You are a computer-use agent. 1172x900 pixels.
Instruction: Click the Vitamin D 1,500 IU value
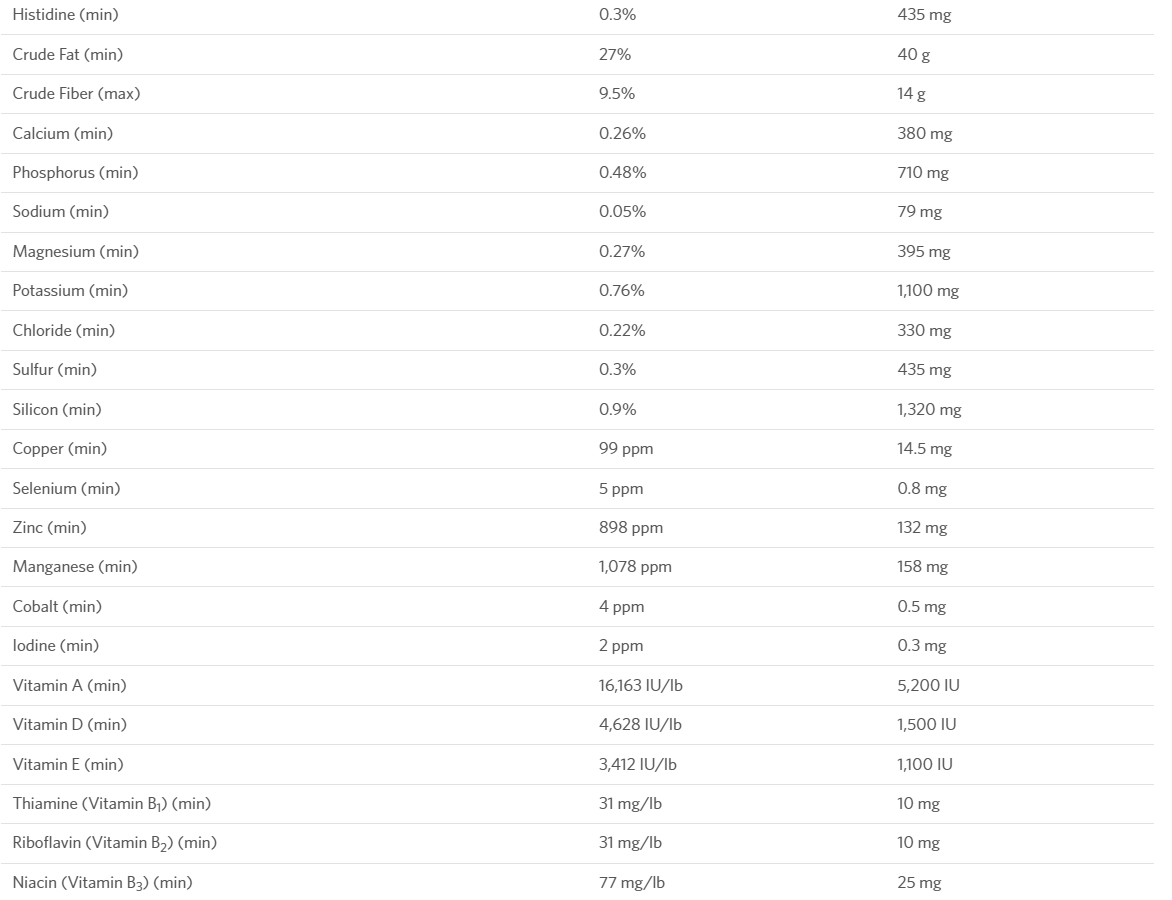click(x=927, y=724)
